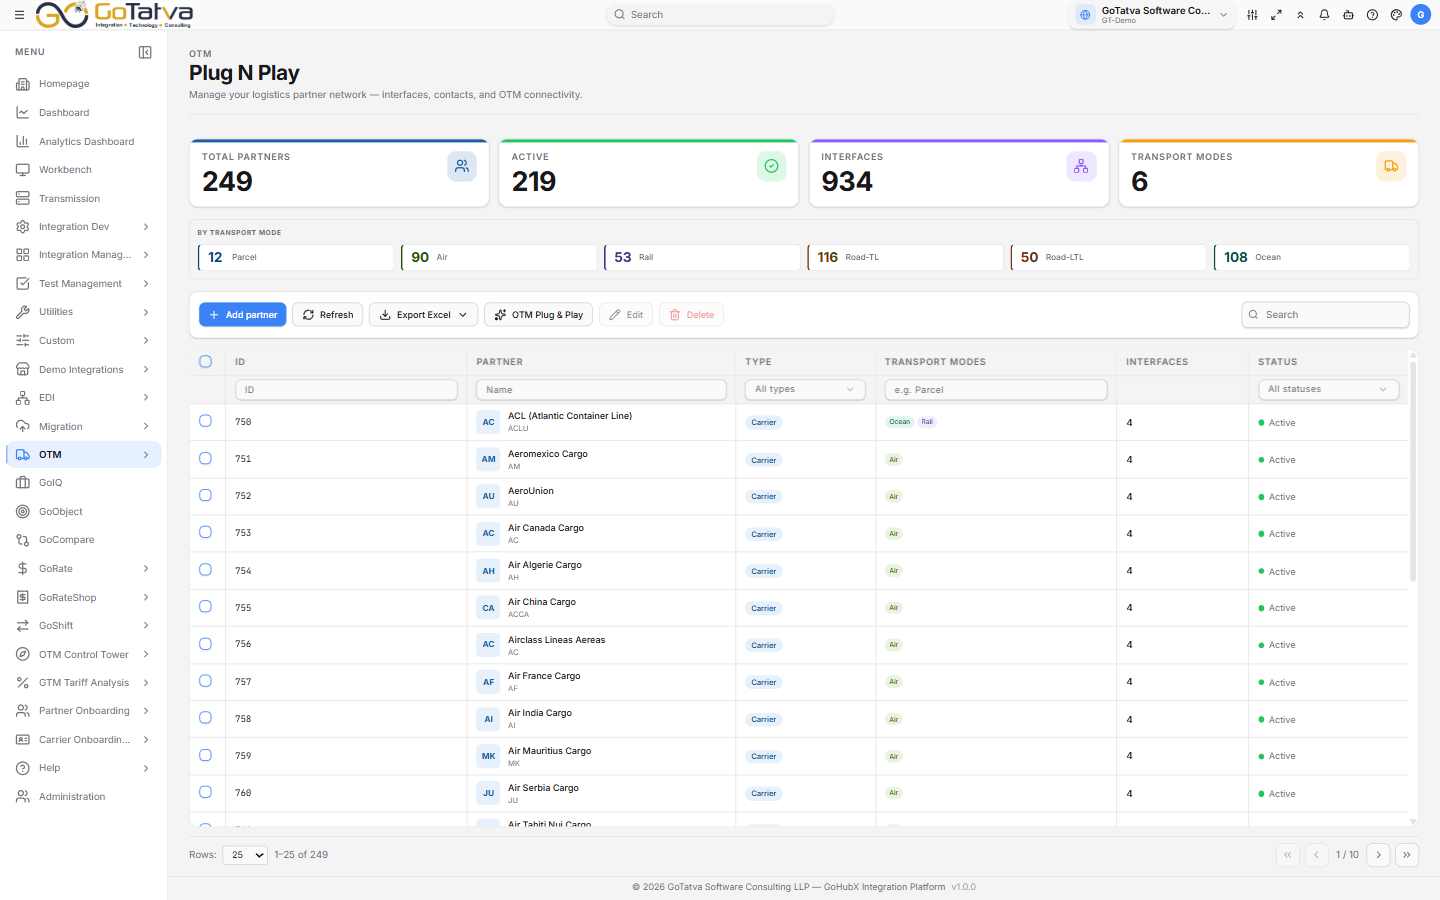Click the Interfaces network icon
This screenshot has height=900, width=1440.
click(1081, 166)
